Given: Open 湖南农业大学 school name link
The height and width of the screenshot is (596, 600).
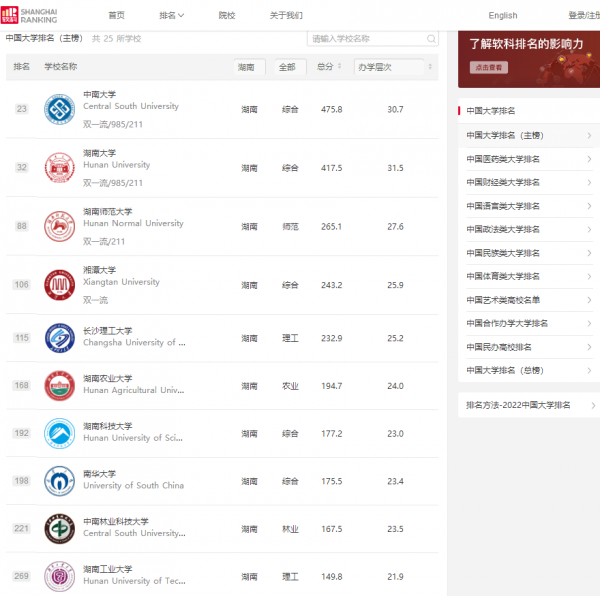Looking at the screenshot, I should tap(108, 378).
